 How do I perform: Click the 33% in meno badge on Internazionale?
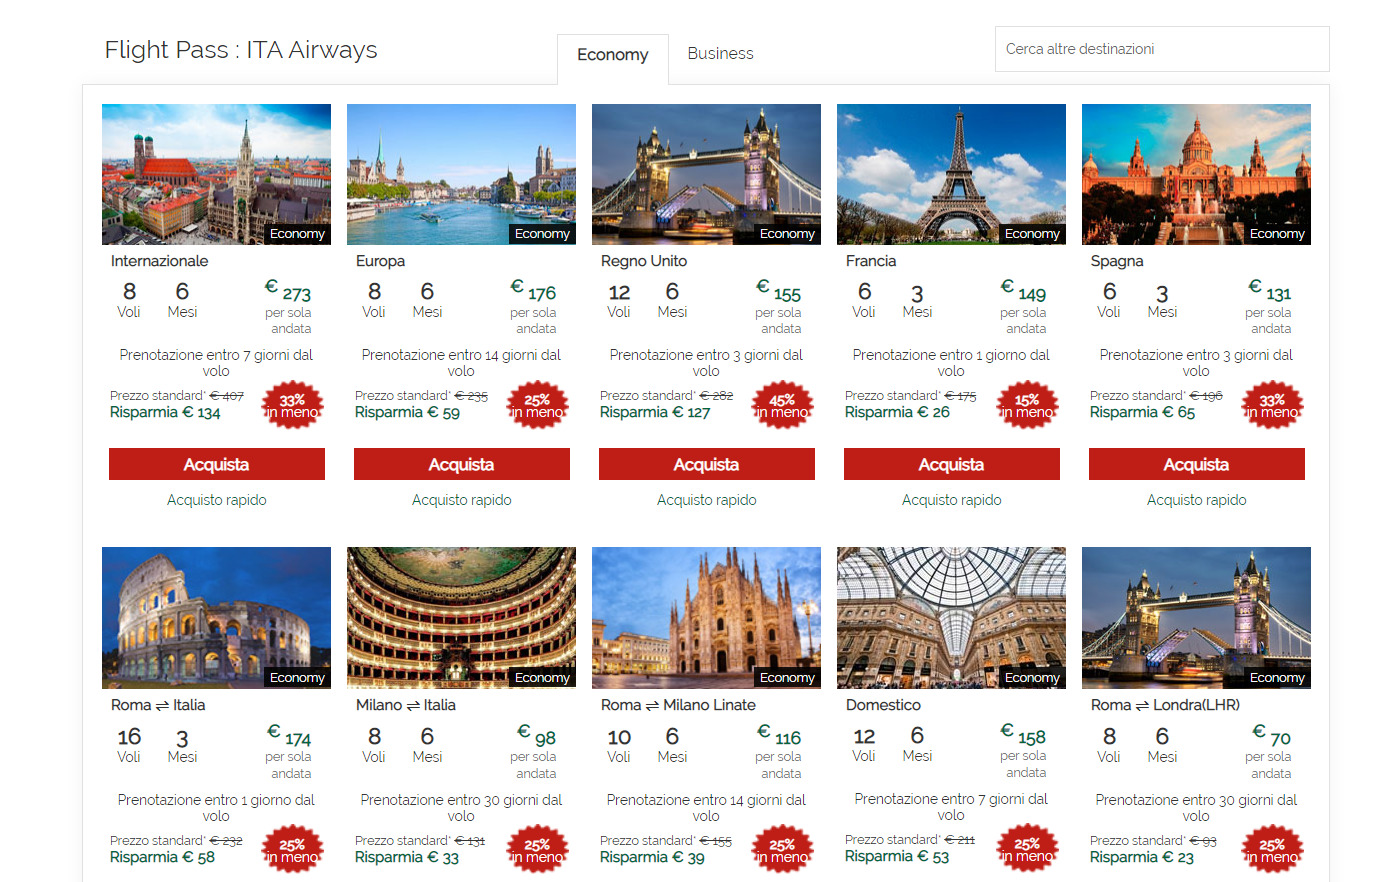(292, 405)
